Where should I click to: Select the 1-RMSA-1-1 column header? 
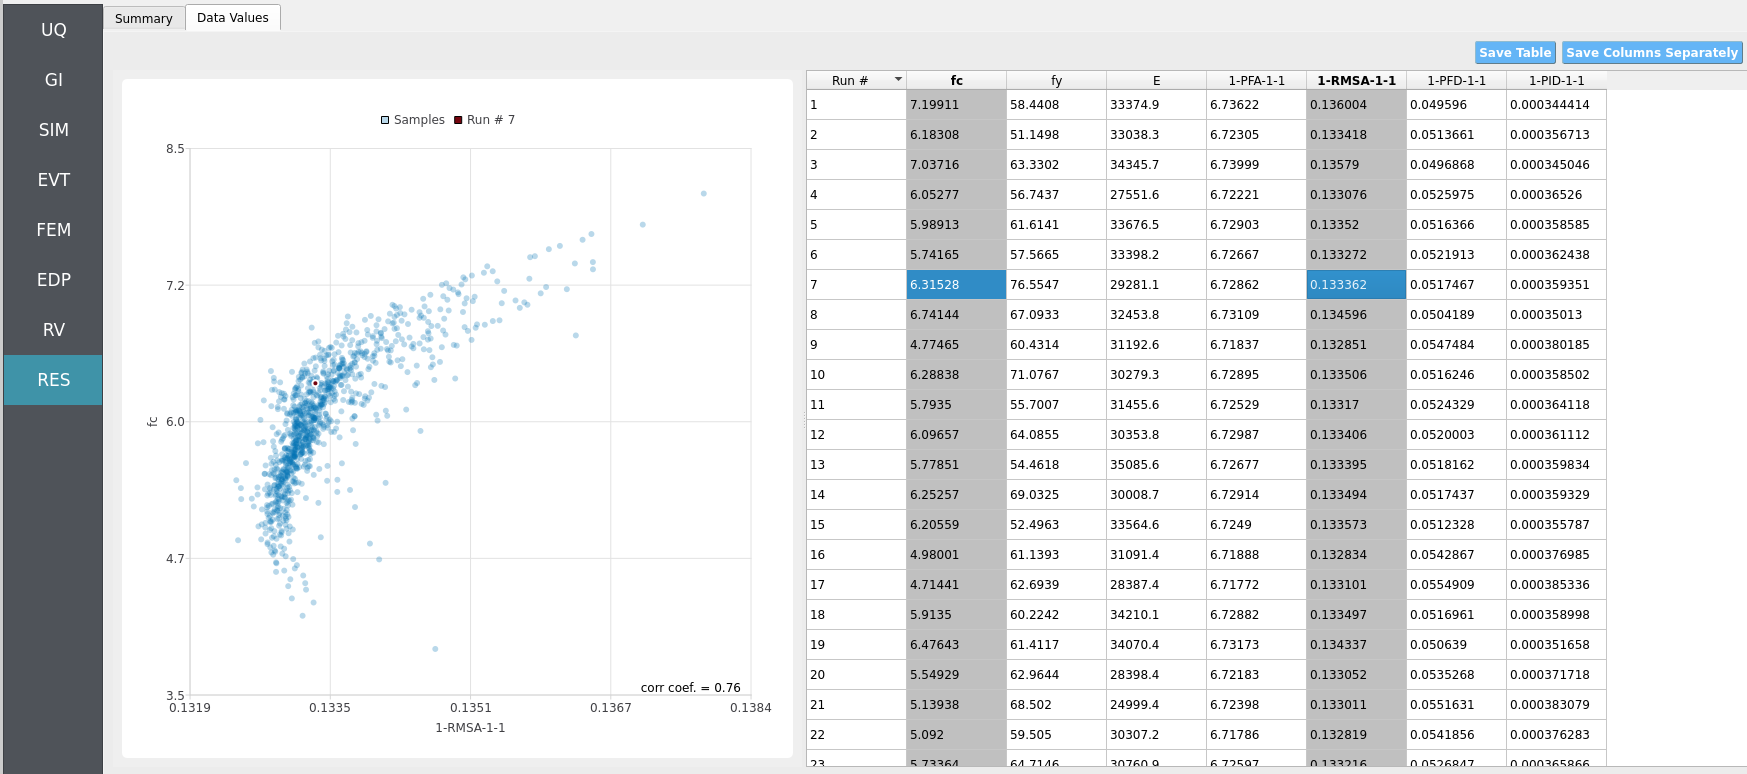[x=1356, y=80]
